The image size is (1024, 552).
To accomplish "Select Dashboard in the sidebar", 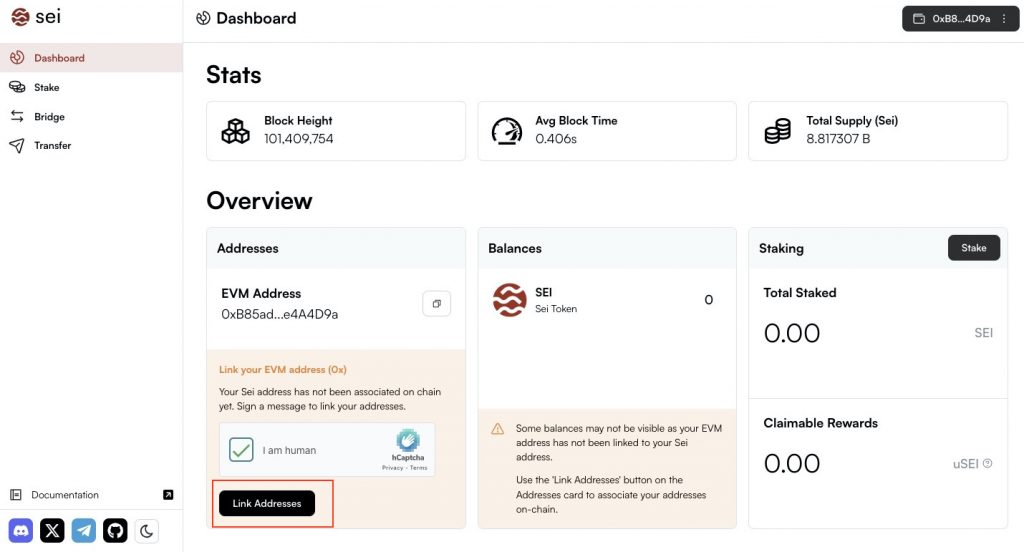I will click(x=59, y=58).
